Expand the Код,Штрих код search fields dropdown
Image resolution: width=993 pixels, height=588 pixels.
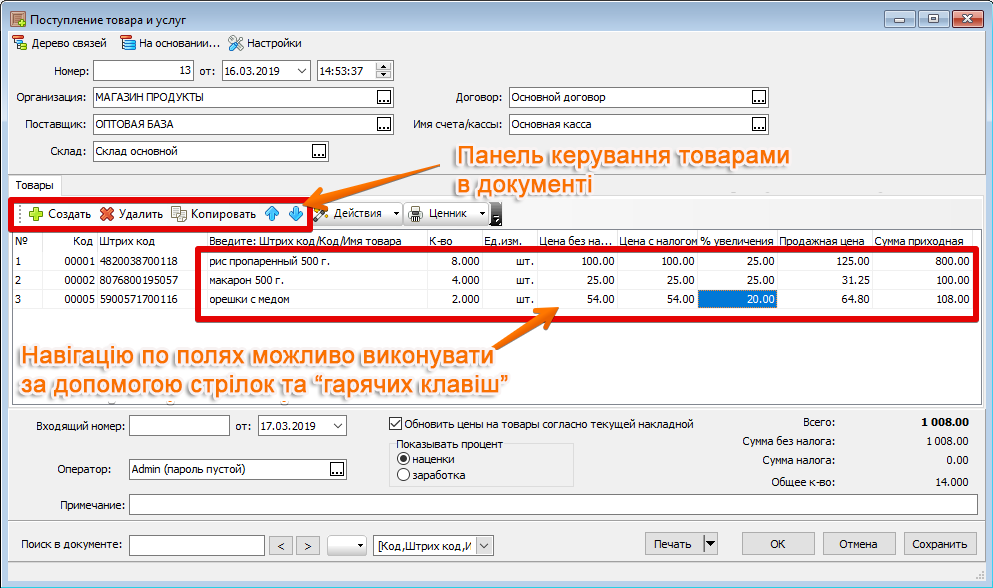point(484,546)
